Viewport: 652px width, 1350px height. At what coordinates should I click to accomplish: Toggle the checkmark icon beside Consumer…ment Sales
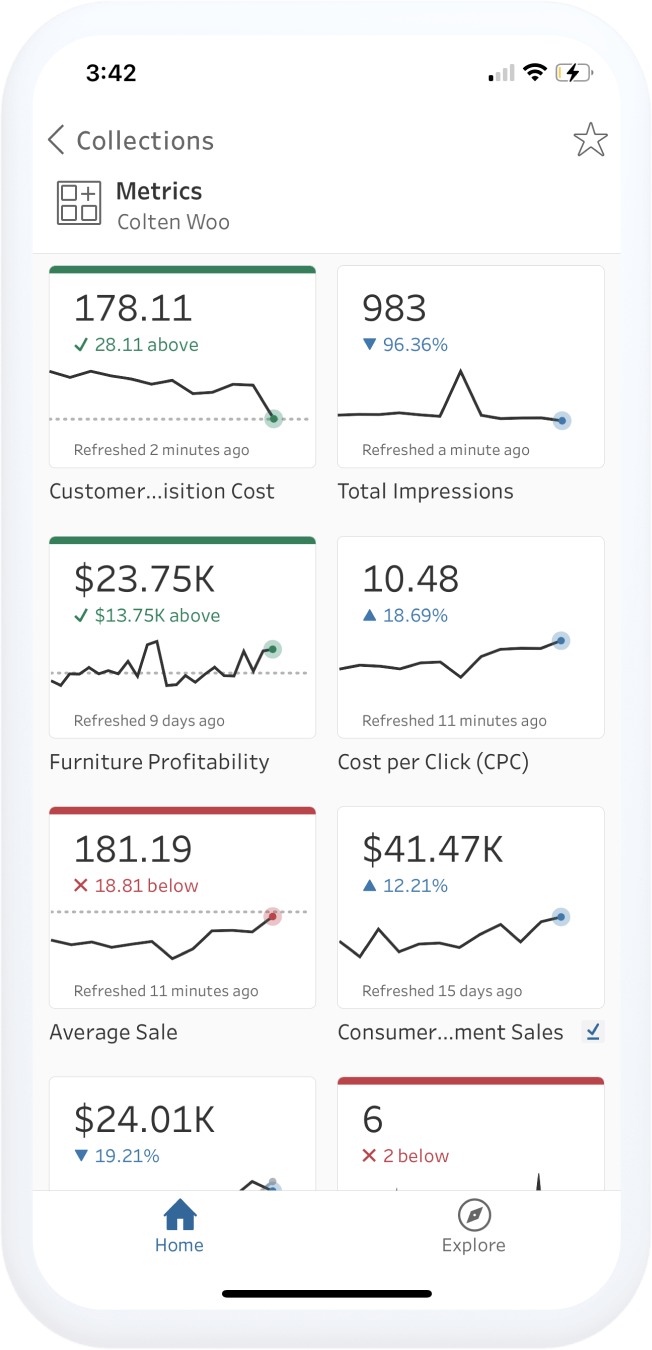(594, 1033)
